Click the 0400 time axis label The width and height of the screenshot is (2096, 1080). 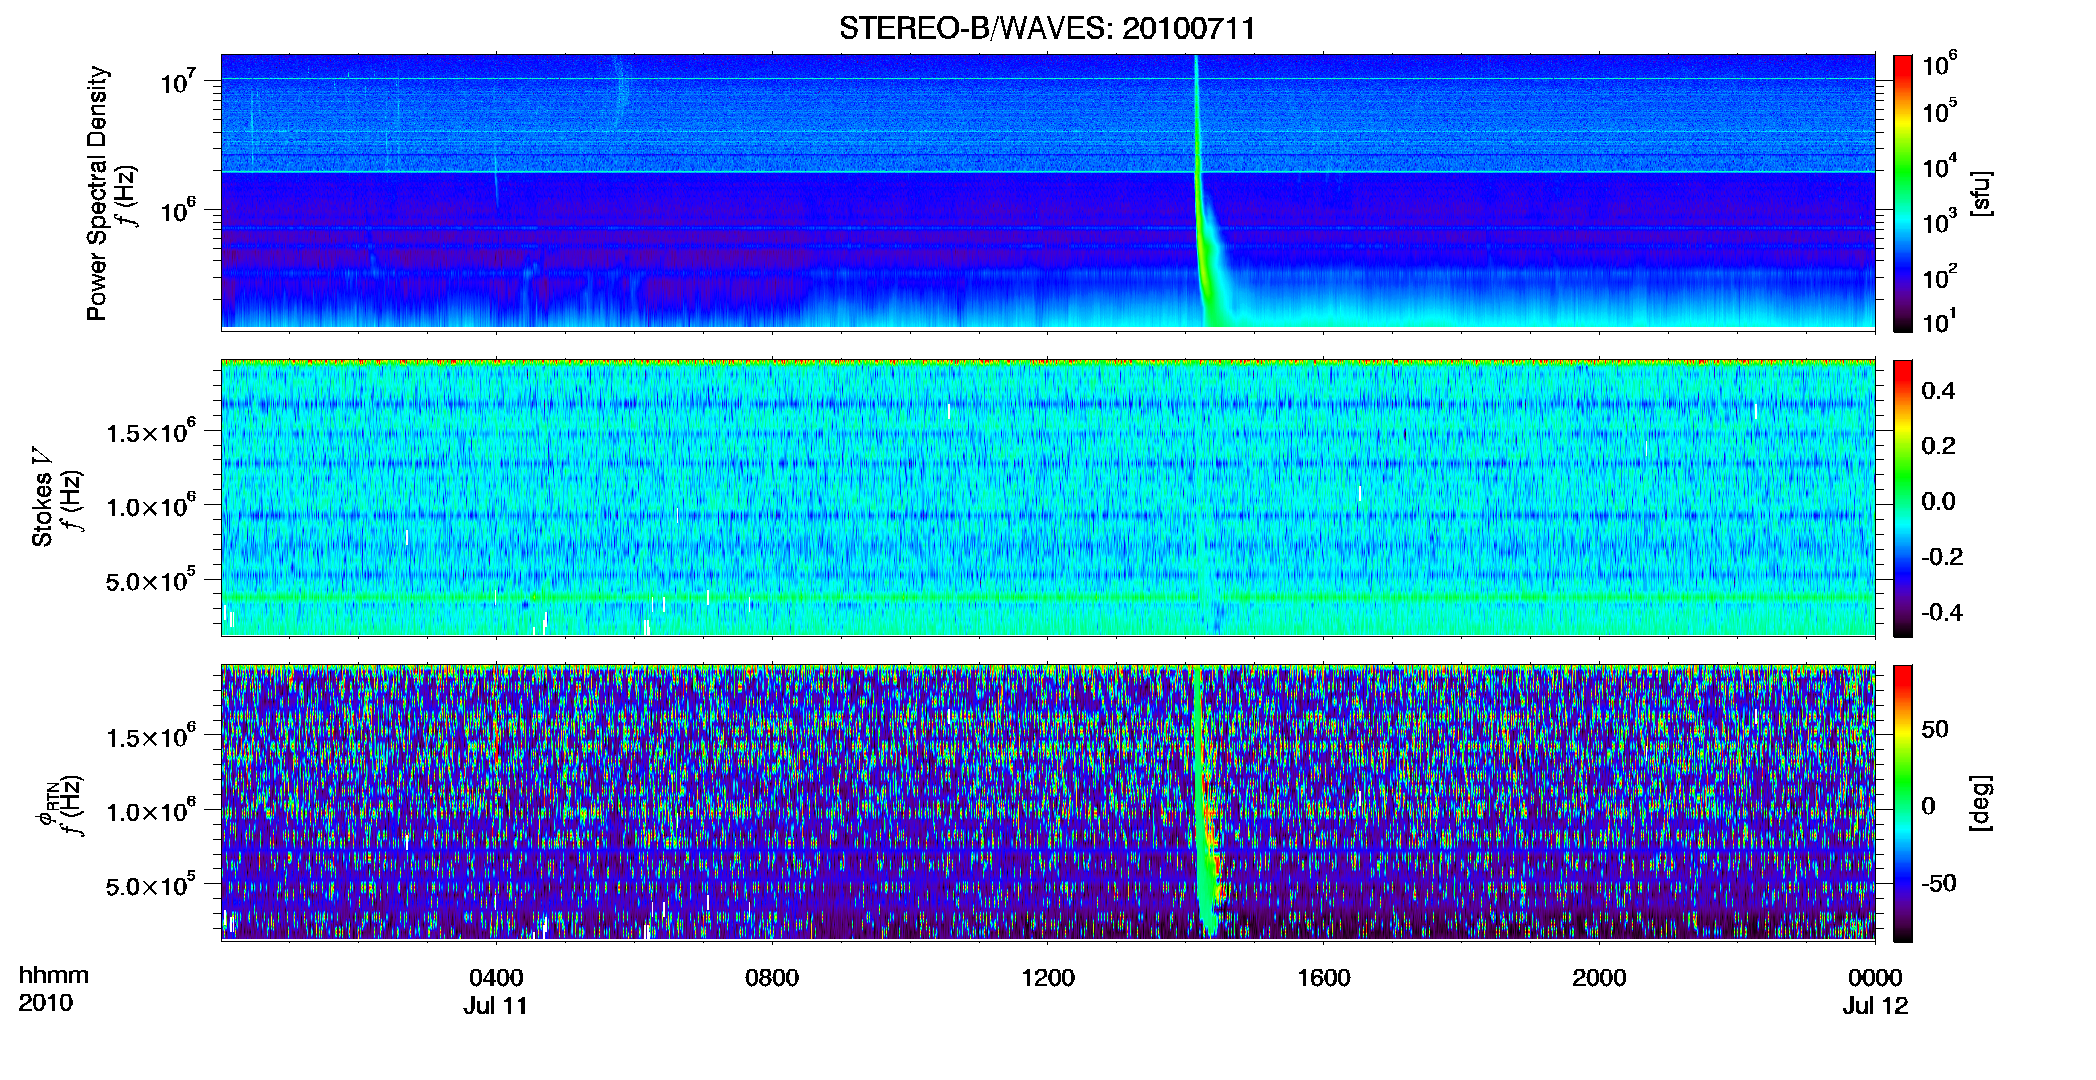pyautogui.click(x=496, y=977)
